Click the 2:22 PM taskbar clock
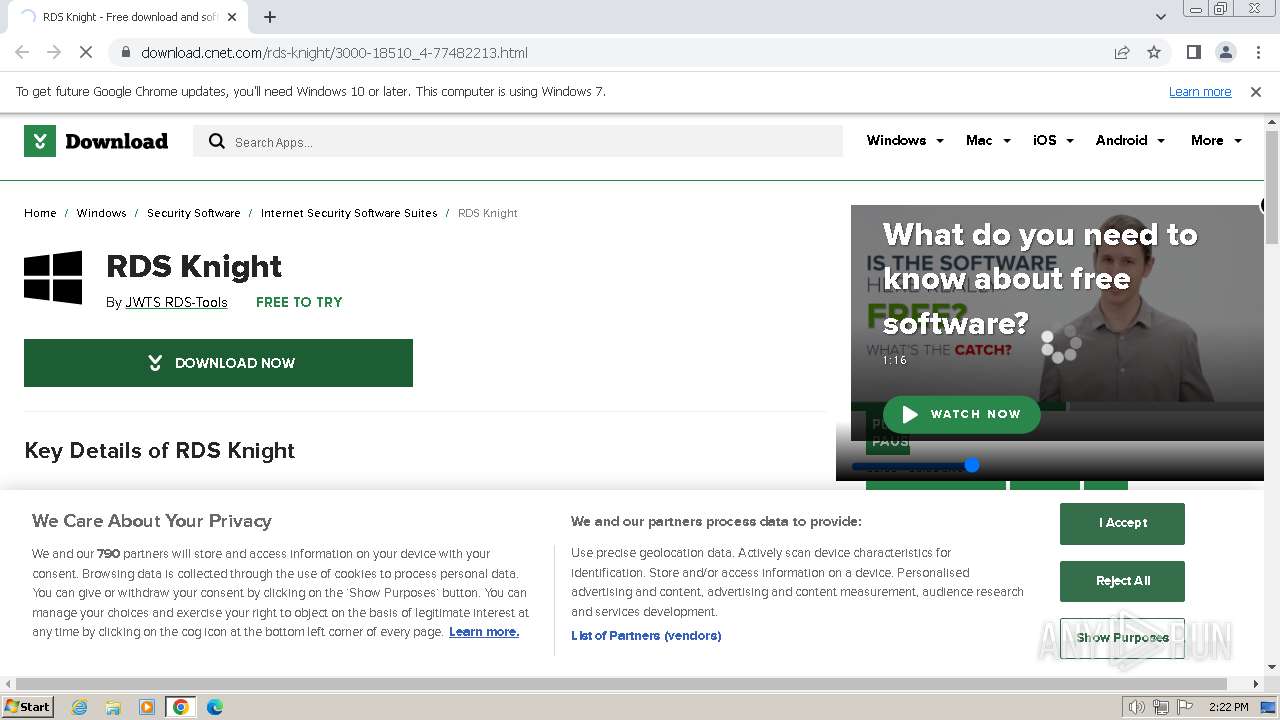Viewport: 1280px width, 720px height. pos(1228,707)
